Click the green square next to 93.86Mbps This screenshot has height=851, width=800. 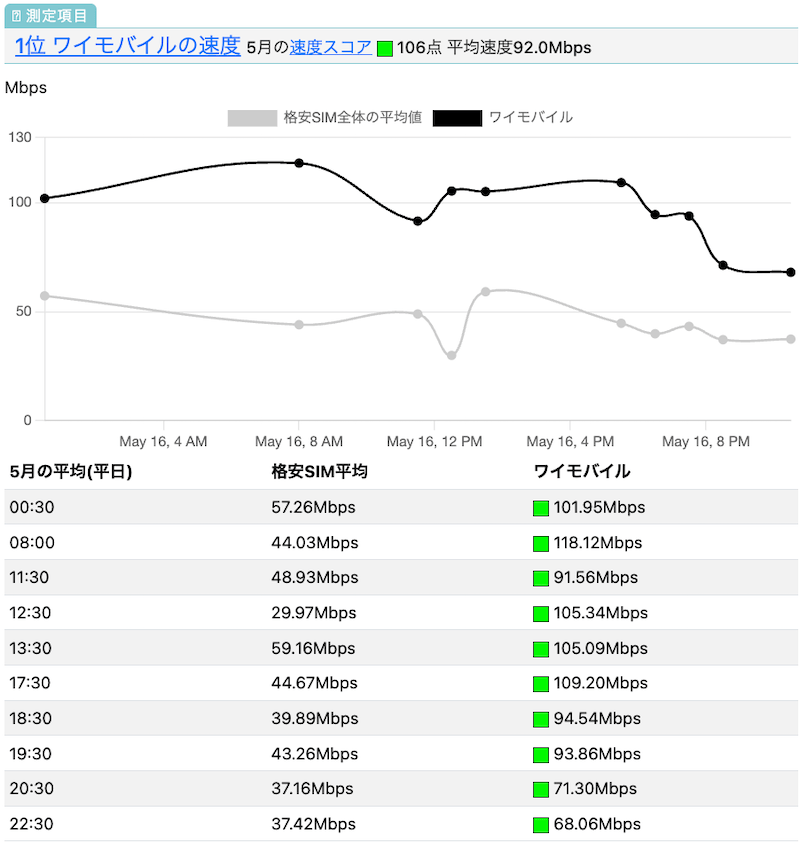pyautogui.click(x=541, y=755)
